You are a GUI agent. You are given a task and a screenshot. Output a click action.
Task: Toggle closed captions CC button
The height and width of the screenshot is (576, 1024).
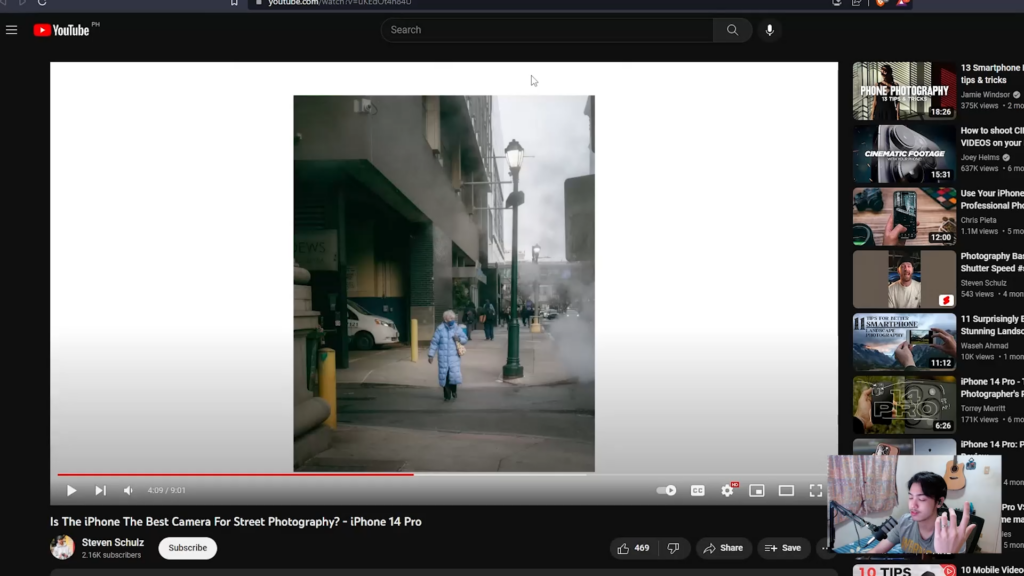pyautogui.click(x=697, y=490)
